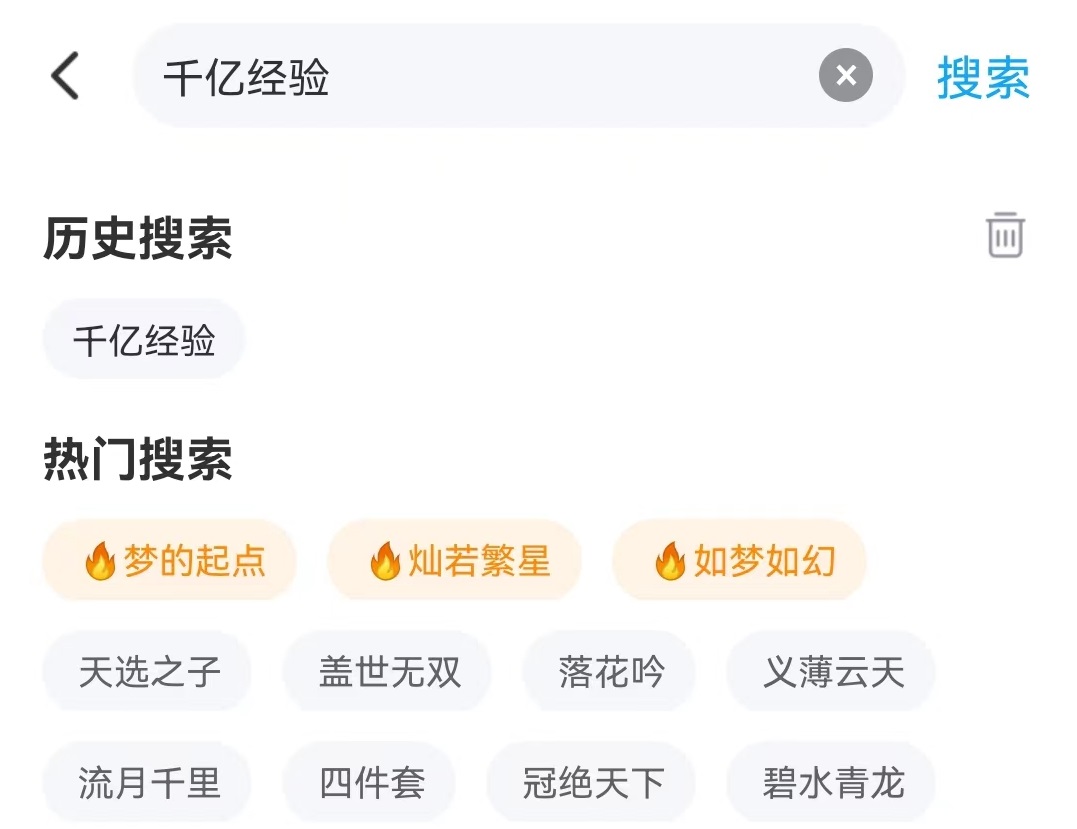Pick the 冠绝天下 tag
Screen dimensions: 1077x829
tap(592, 782)
